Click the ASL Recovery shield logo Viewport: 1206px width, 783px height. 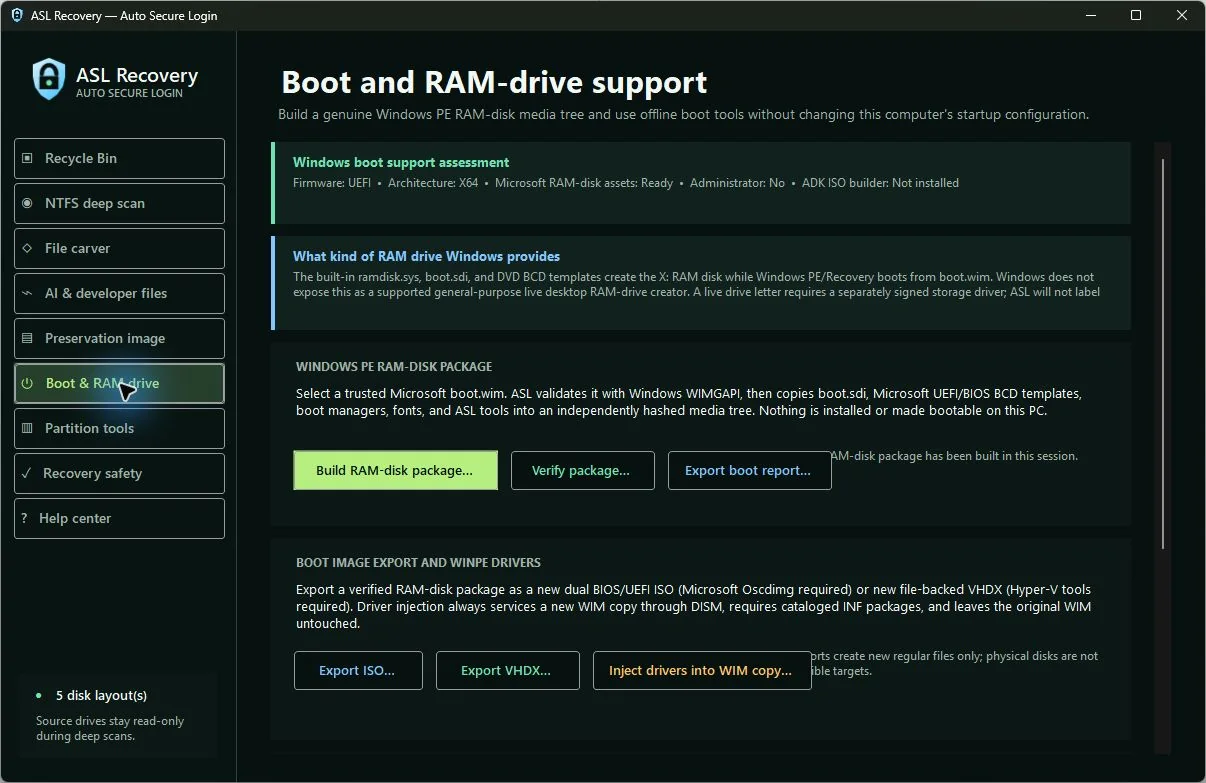tap(49, 79)
